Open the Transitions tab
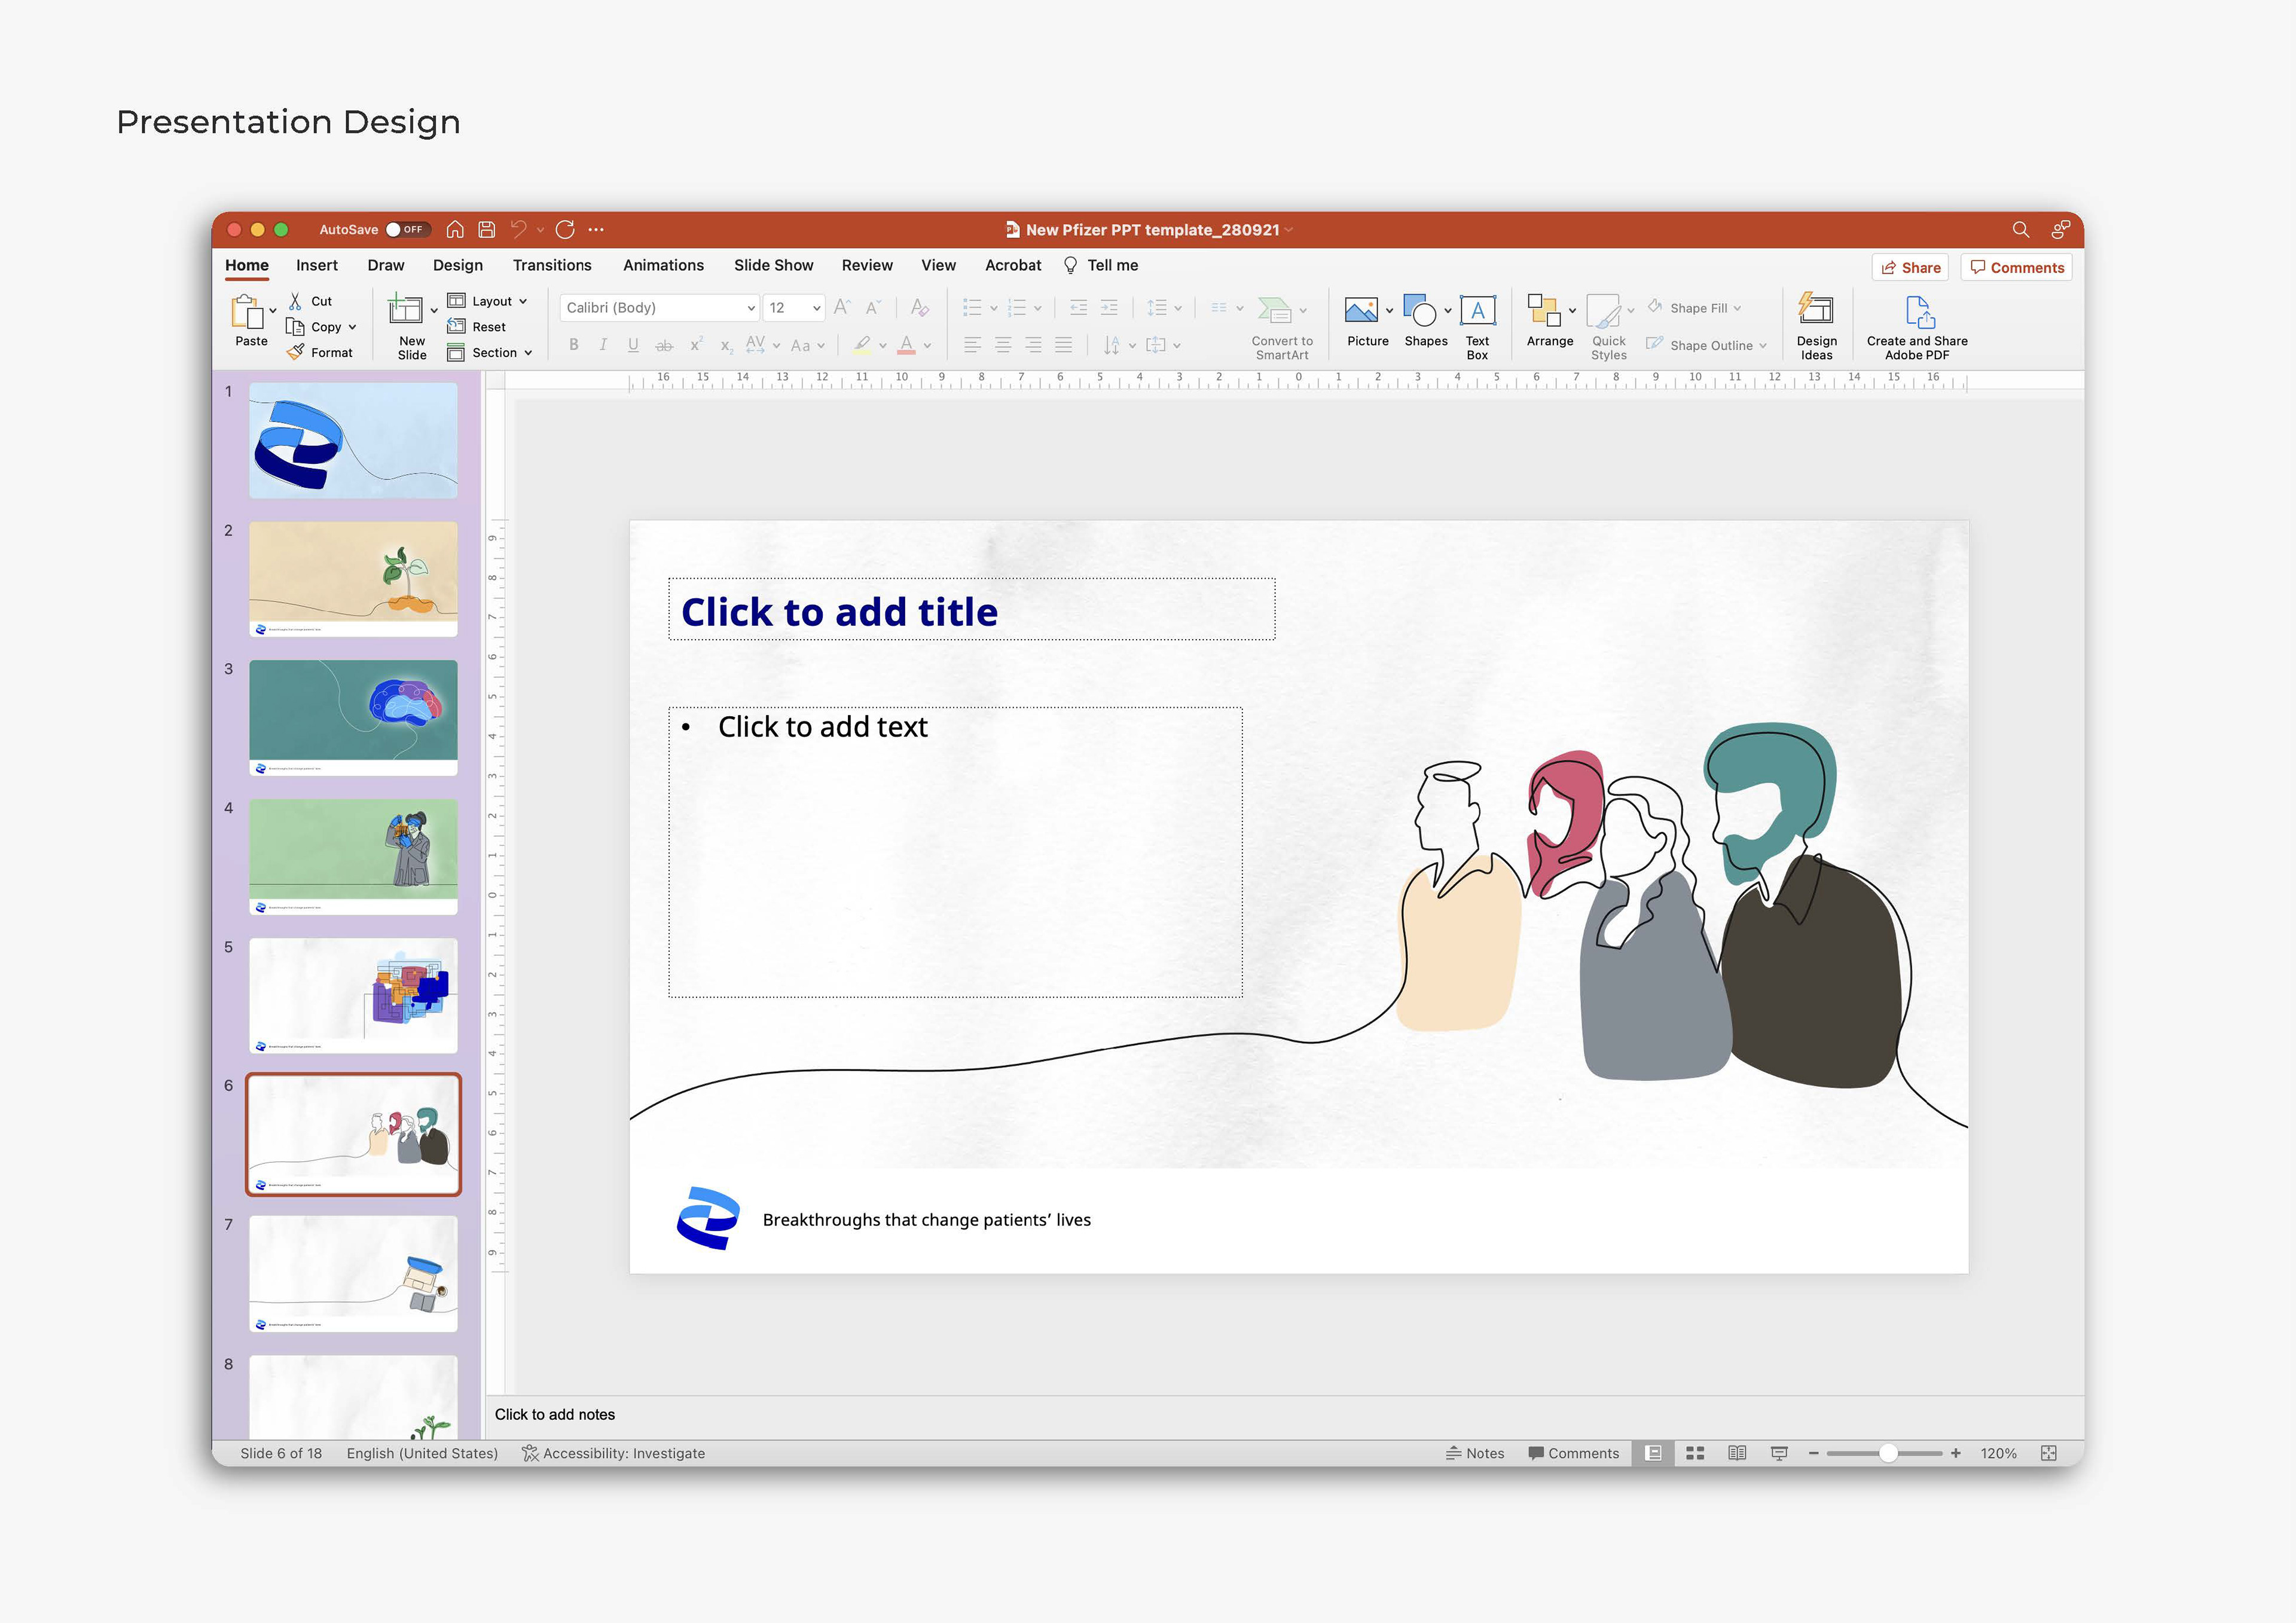This screenshot has height=1623, width=2296. click(x=552, y=265)
